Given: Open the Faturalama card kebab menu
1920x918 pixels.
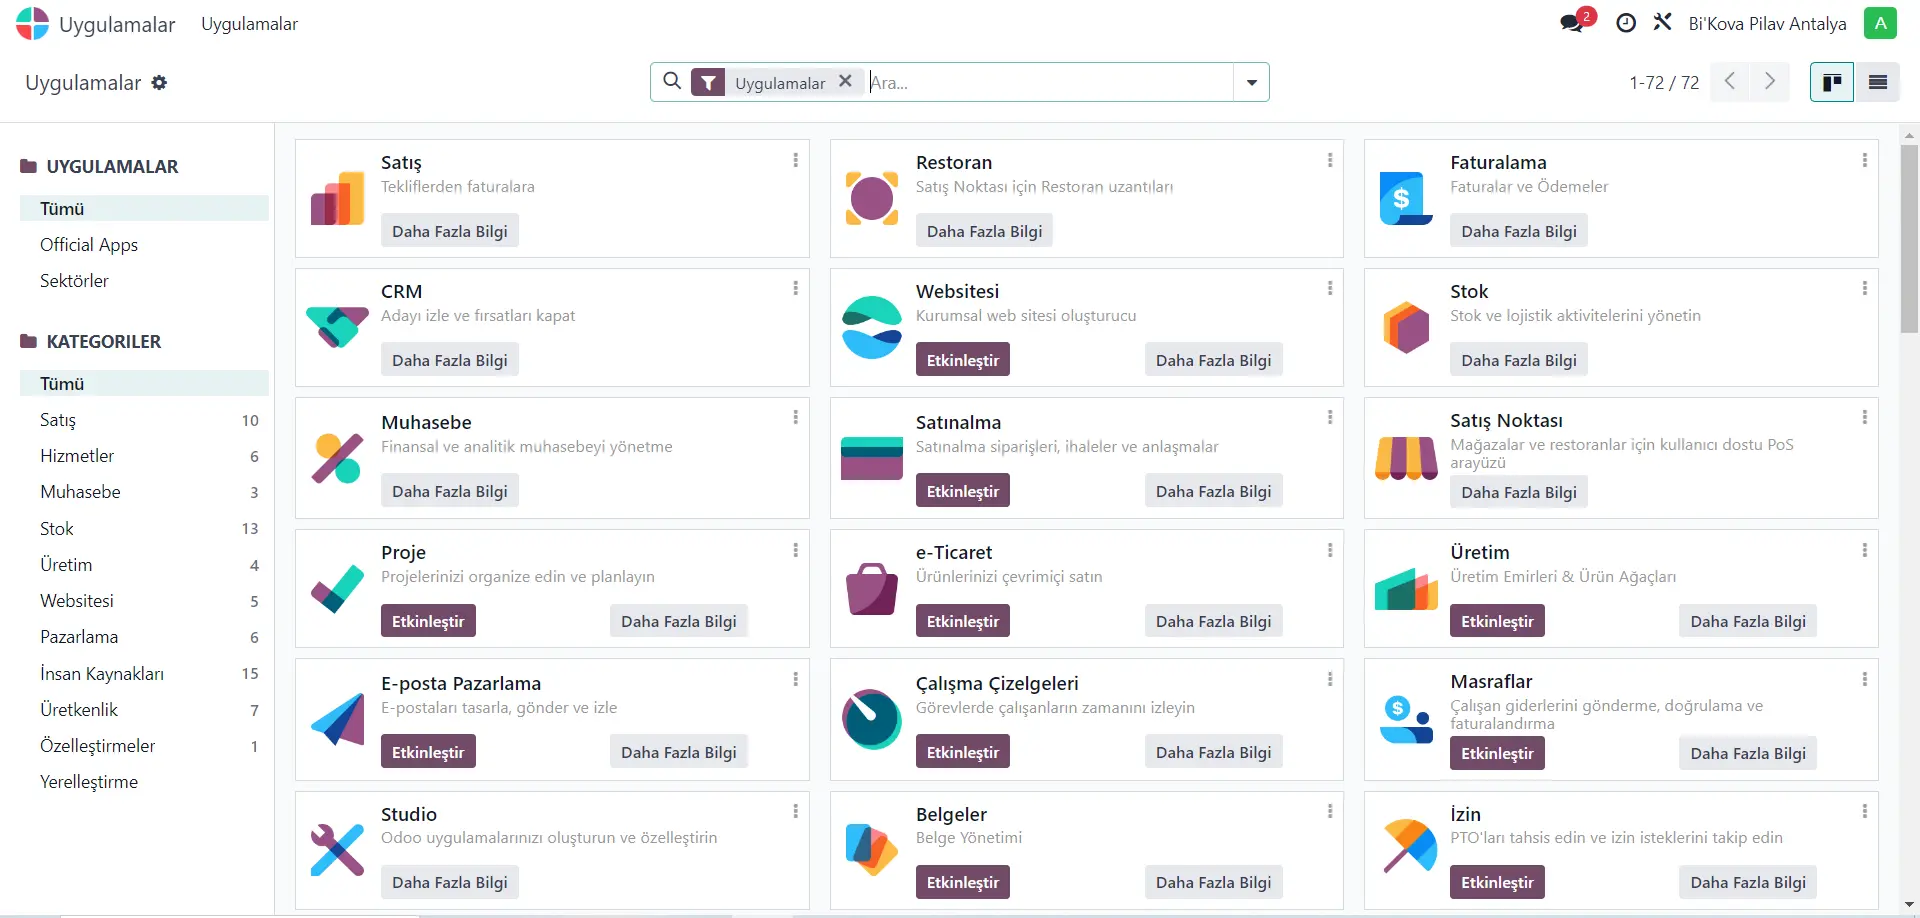Looking at the screenshot, I should pos(1864,160).
